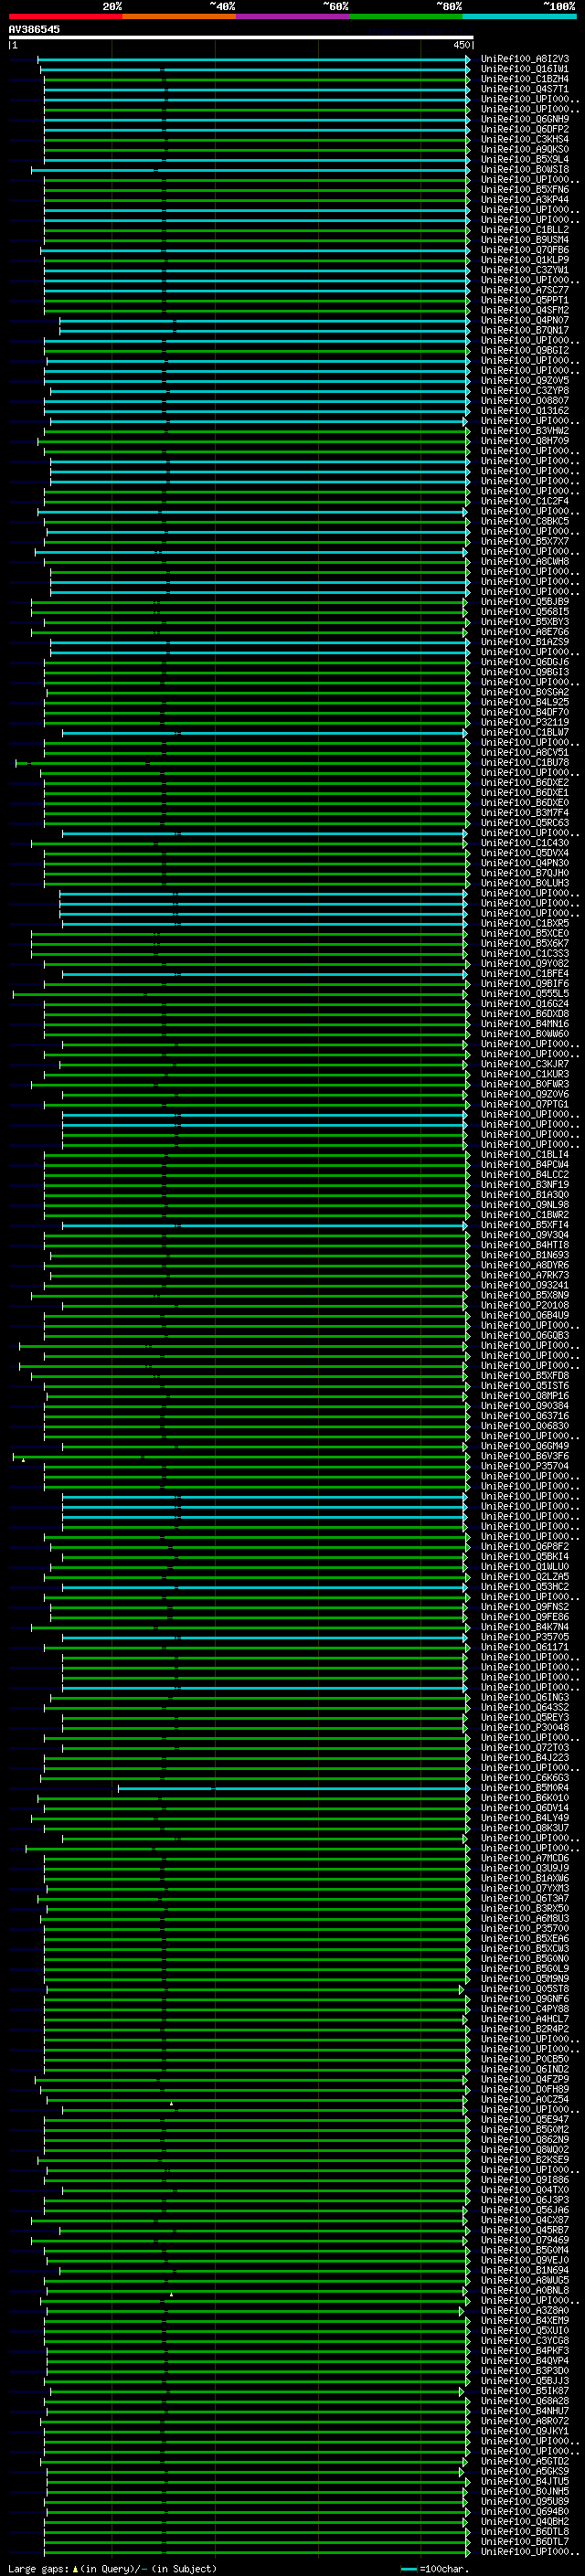The height and width of the screenshot is (2576, 585).
Task: Select hit label UniRef100_Q9BGI2
Action: pos(525,350)
